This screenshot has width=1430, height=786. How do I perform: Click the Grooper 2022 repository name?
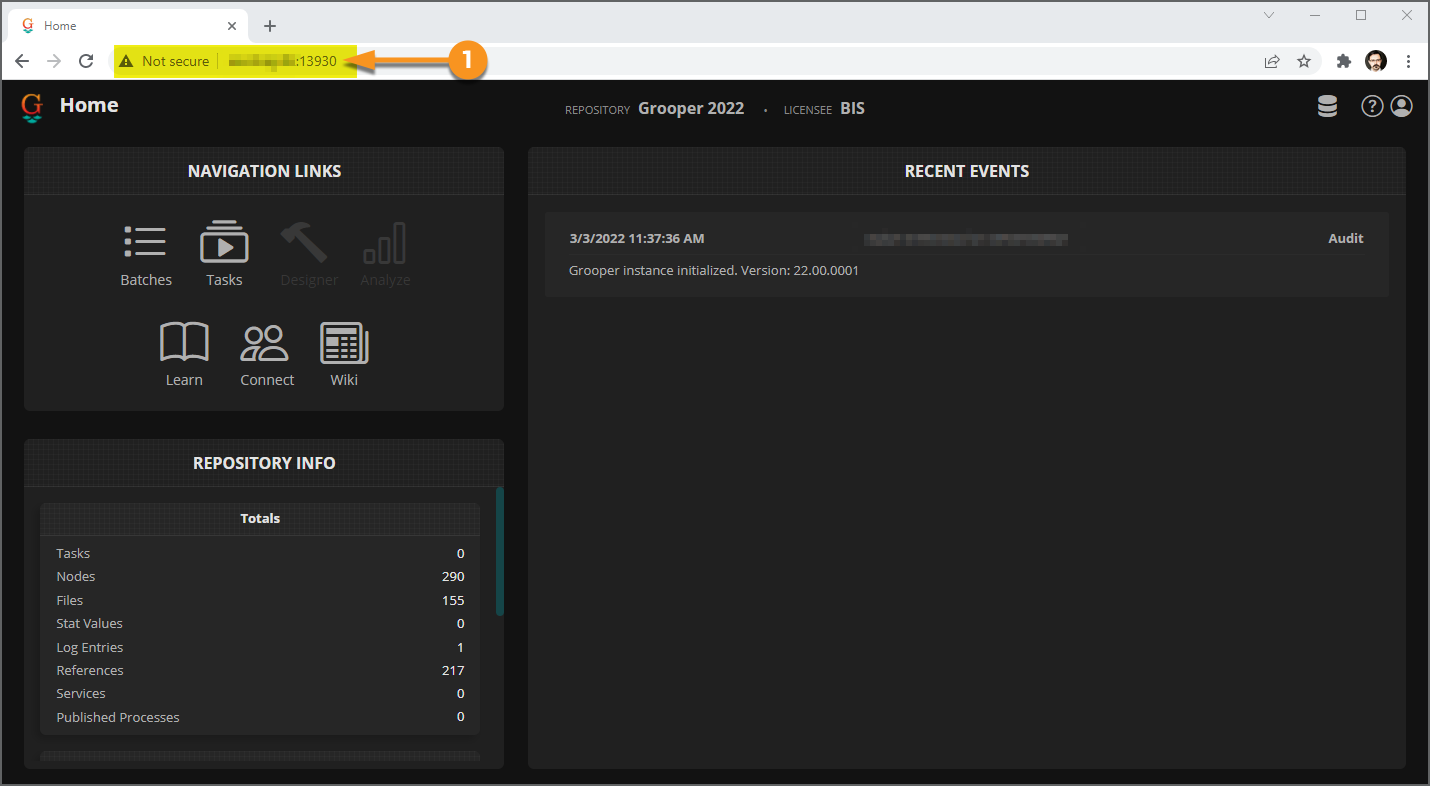[691, 108]
